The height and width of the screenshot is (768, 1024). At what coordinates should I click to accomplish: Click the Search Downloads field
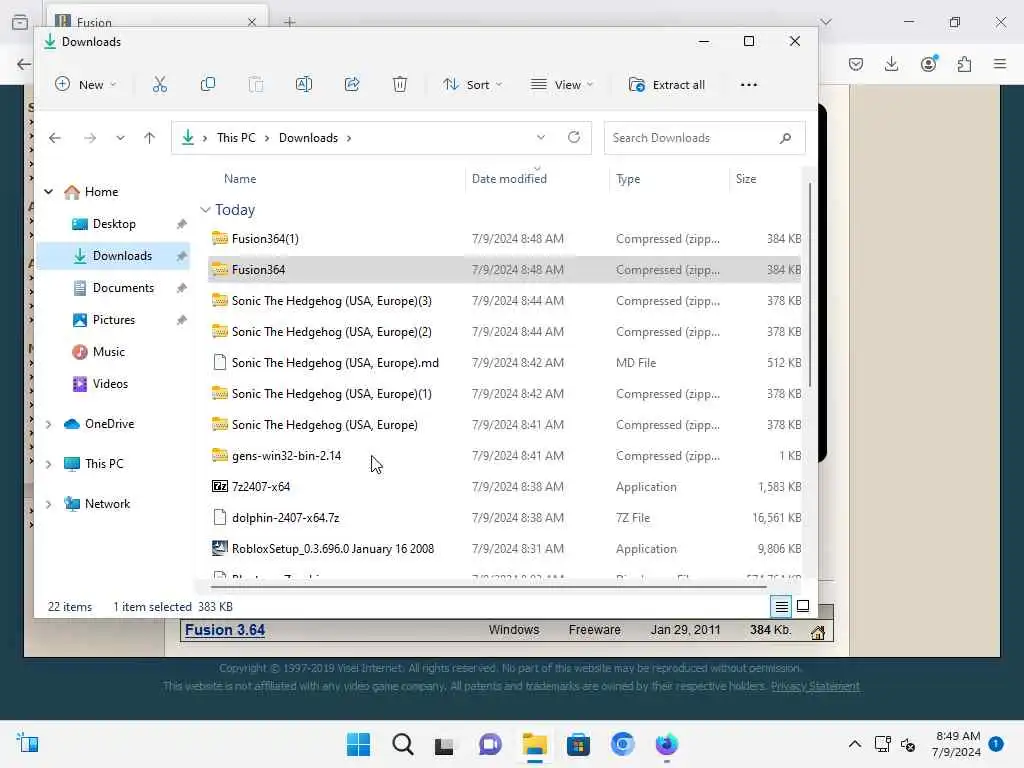[704, 138]
